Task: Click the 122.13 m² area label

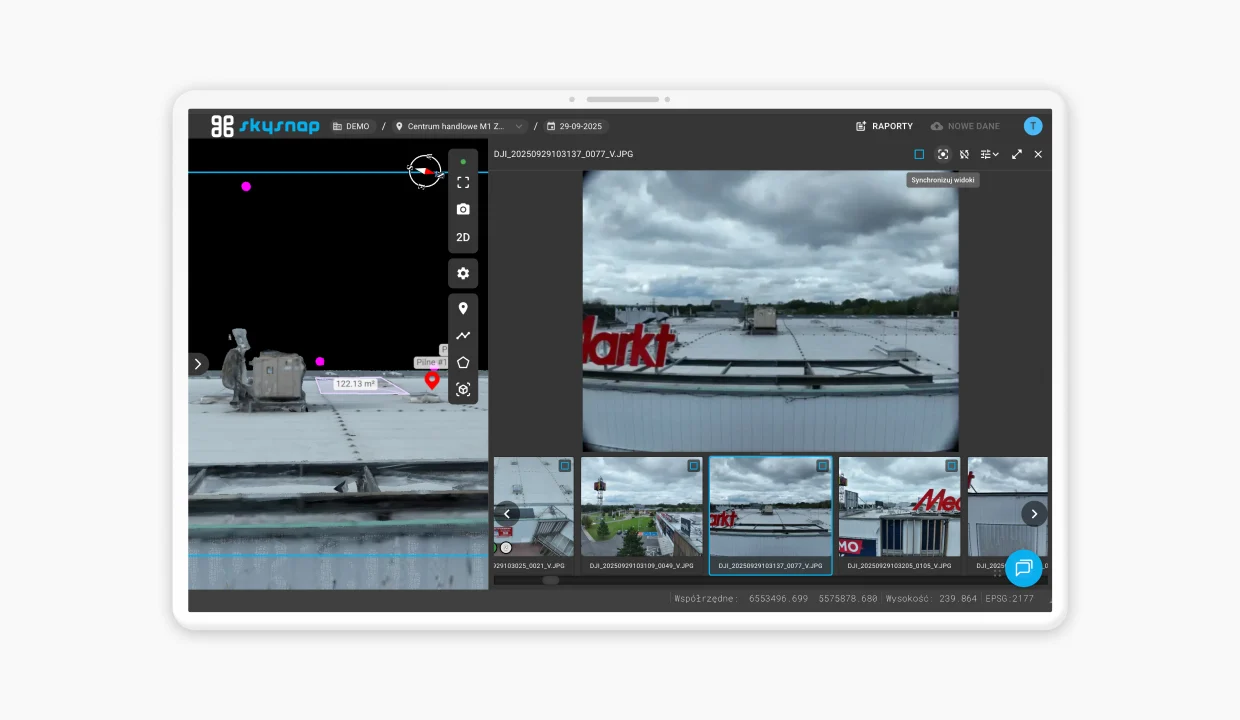Action: click(x=356, y=384)
